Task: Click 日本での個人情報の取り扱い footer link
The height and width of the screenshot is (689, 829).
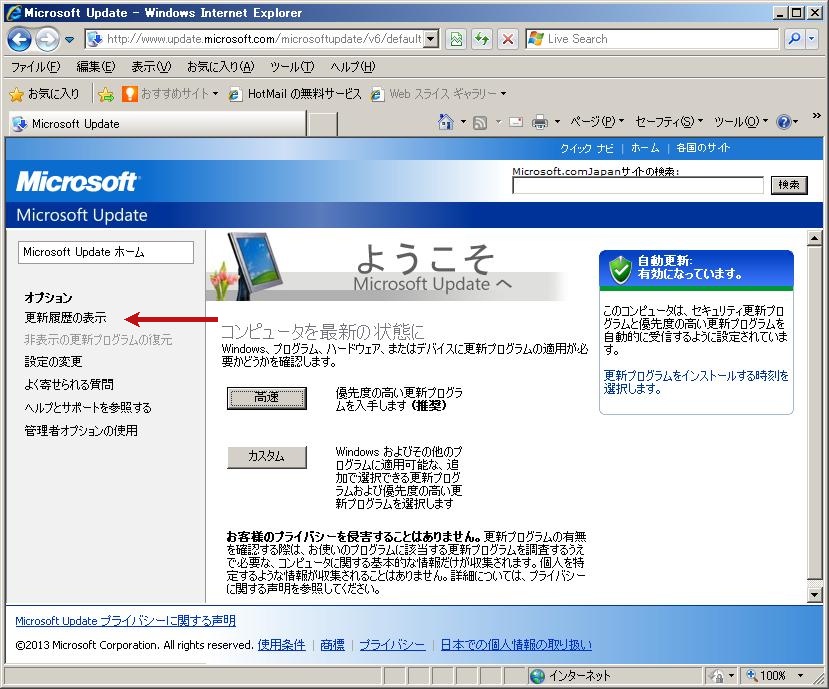Action: pyautogui.click(x=516, y=645)
